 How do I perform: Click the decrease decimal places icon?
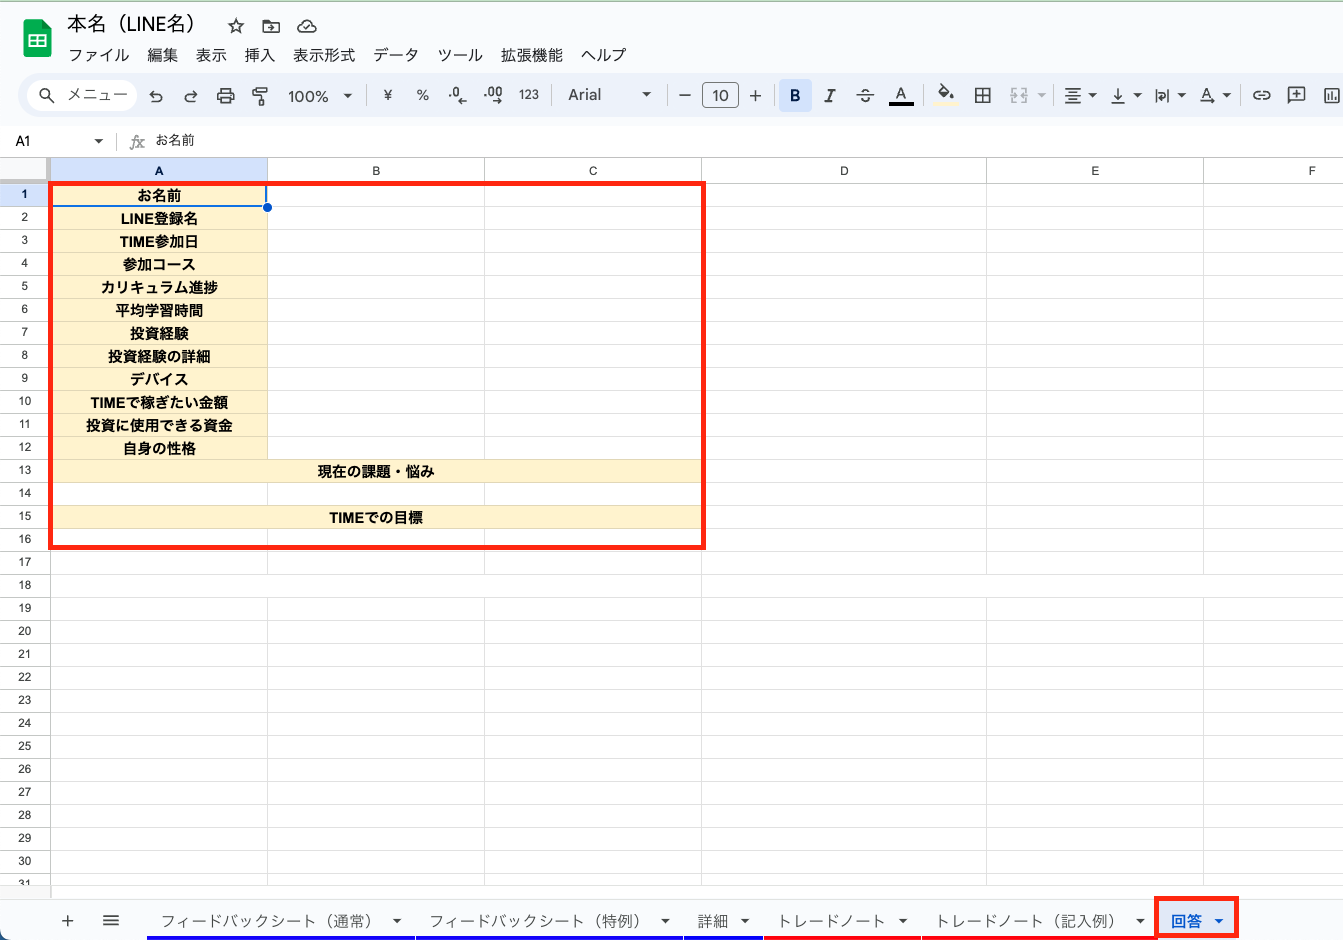pyautogui.click(x=456, y=95)
